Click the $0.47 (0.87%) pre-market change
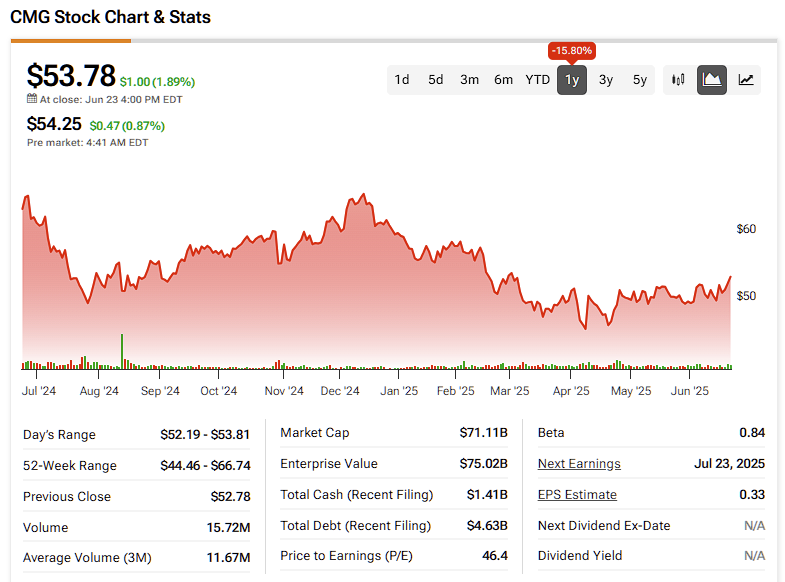This screenshot has height=582, width=785. (x=127, y=126)
